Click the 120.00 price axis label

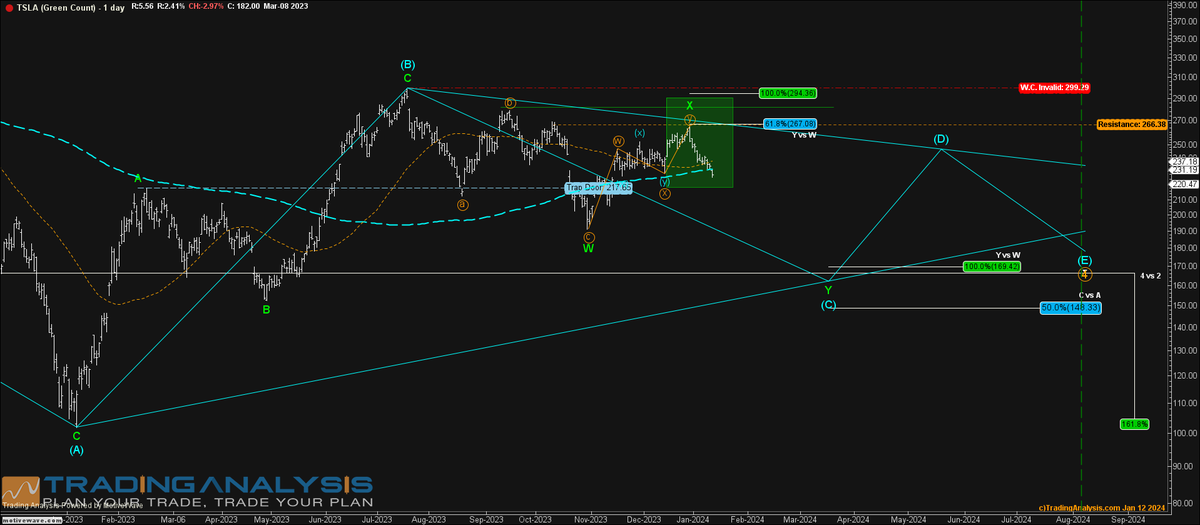[1186, 377]
